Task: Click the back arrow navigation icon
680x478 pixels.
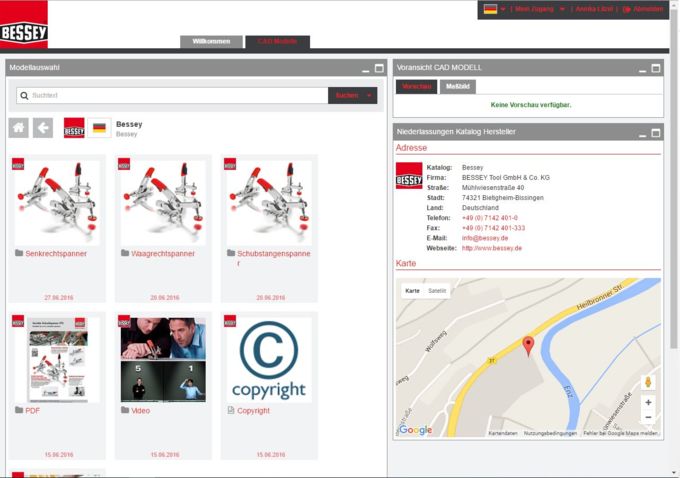Action: pos(43,128)
